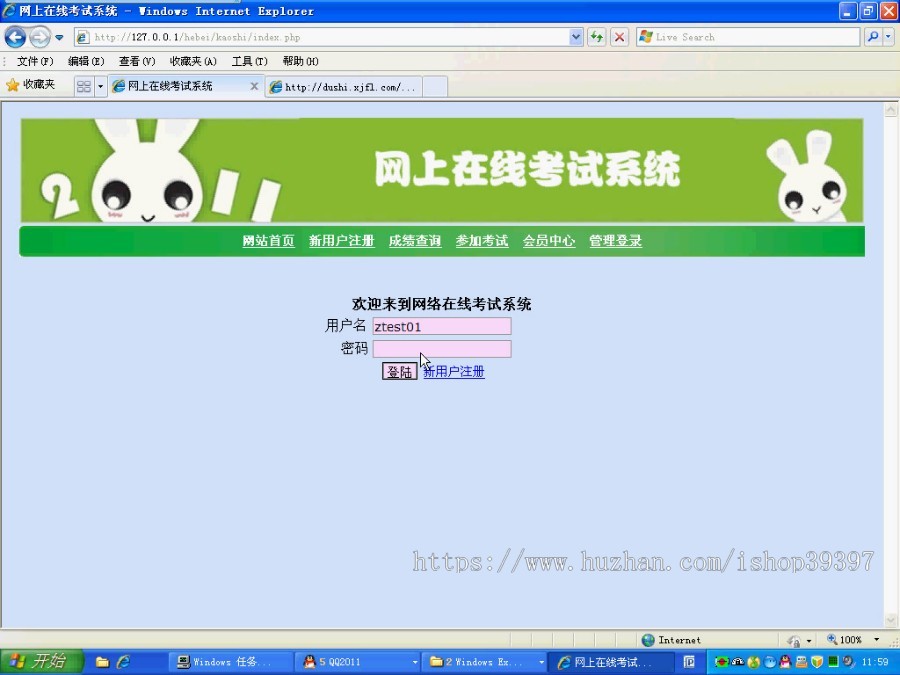
Task: Switch to the dushi.xjfl.com tab
Action: (343, 87)
